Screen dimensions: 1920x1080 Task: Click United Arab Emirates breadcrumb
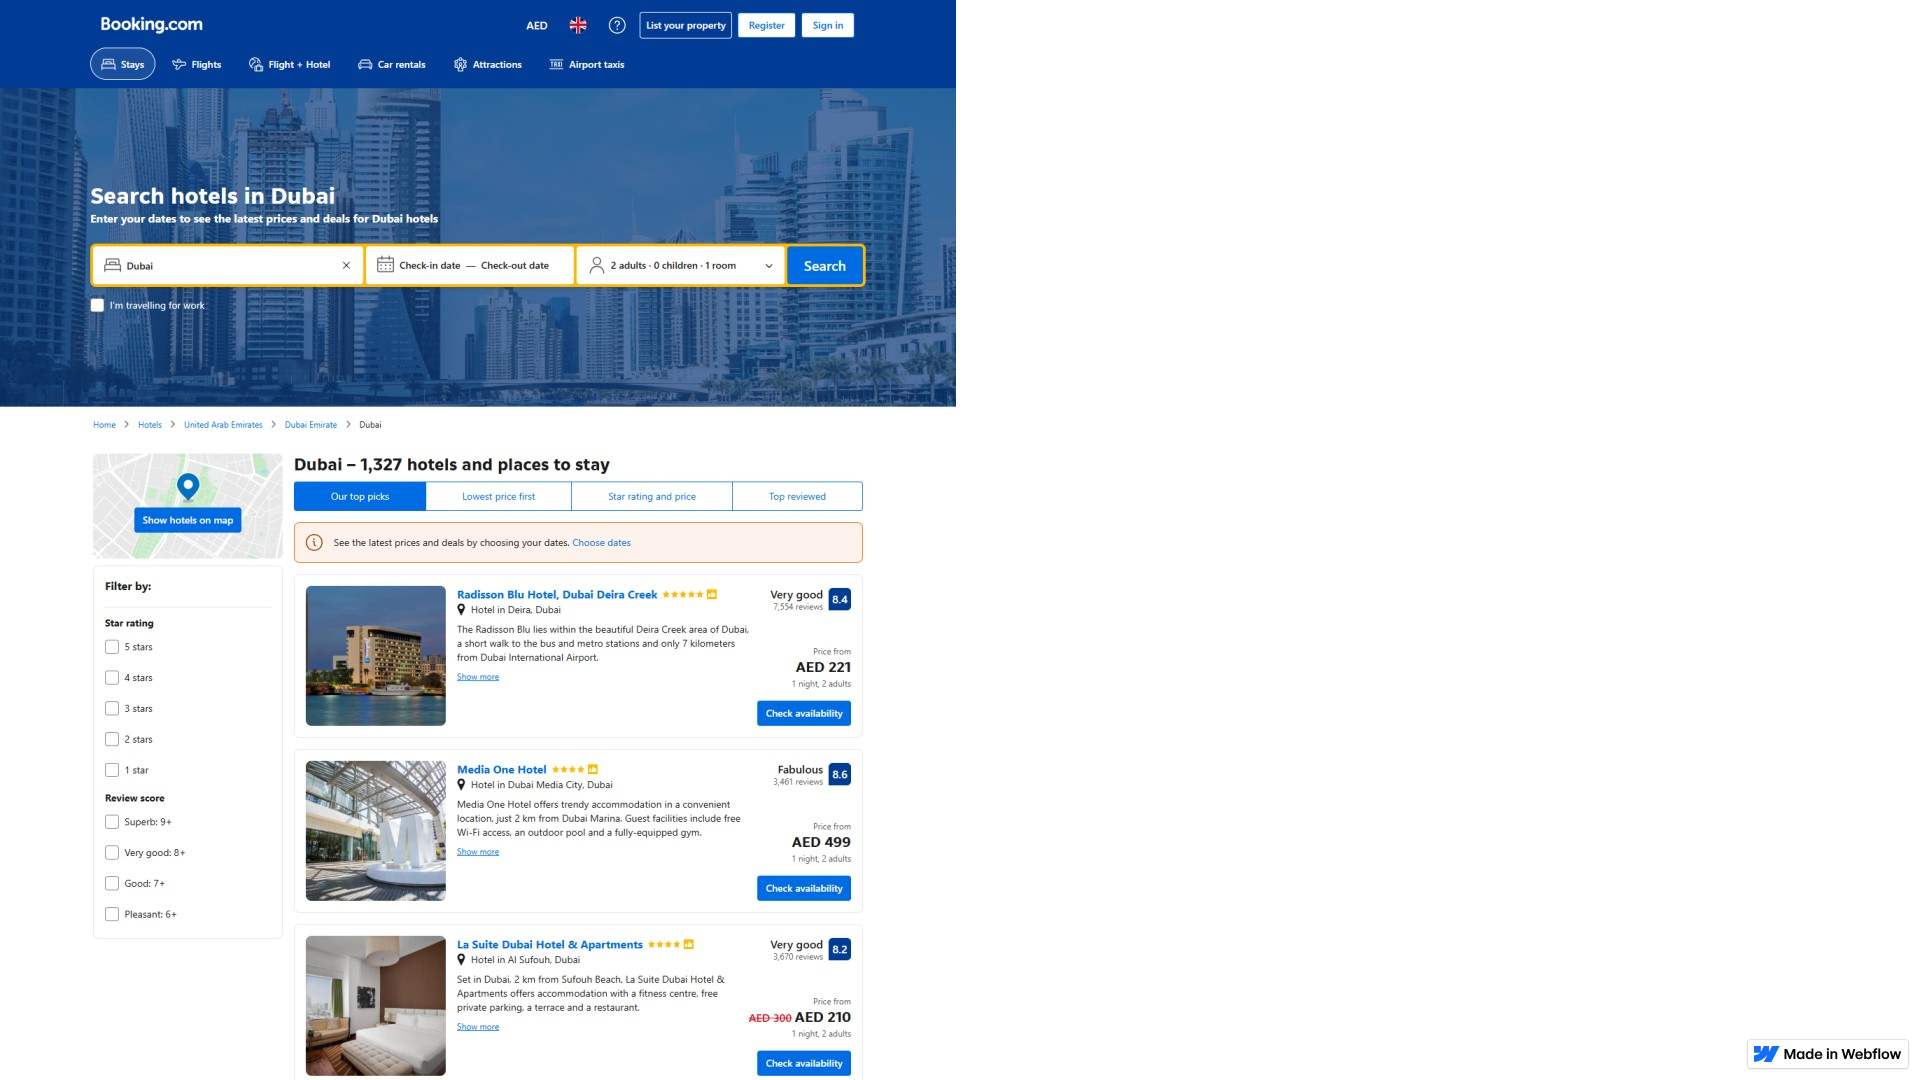tap(223, 425)
